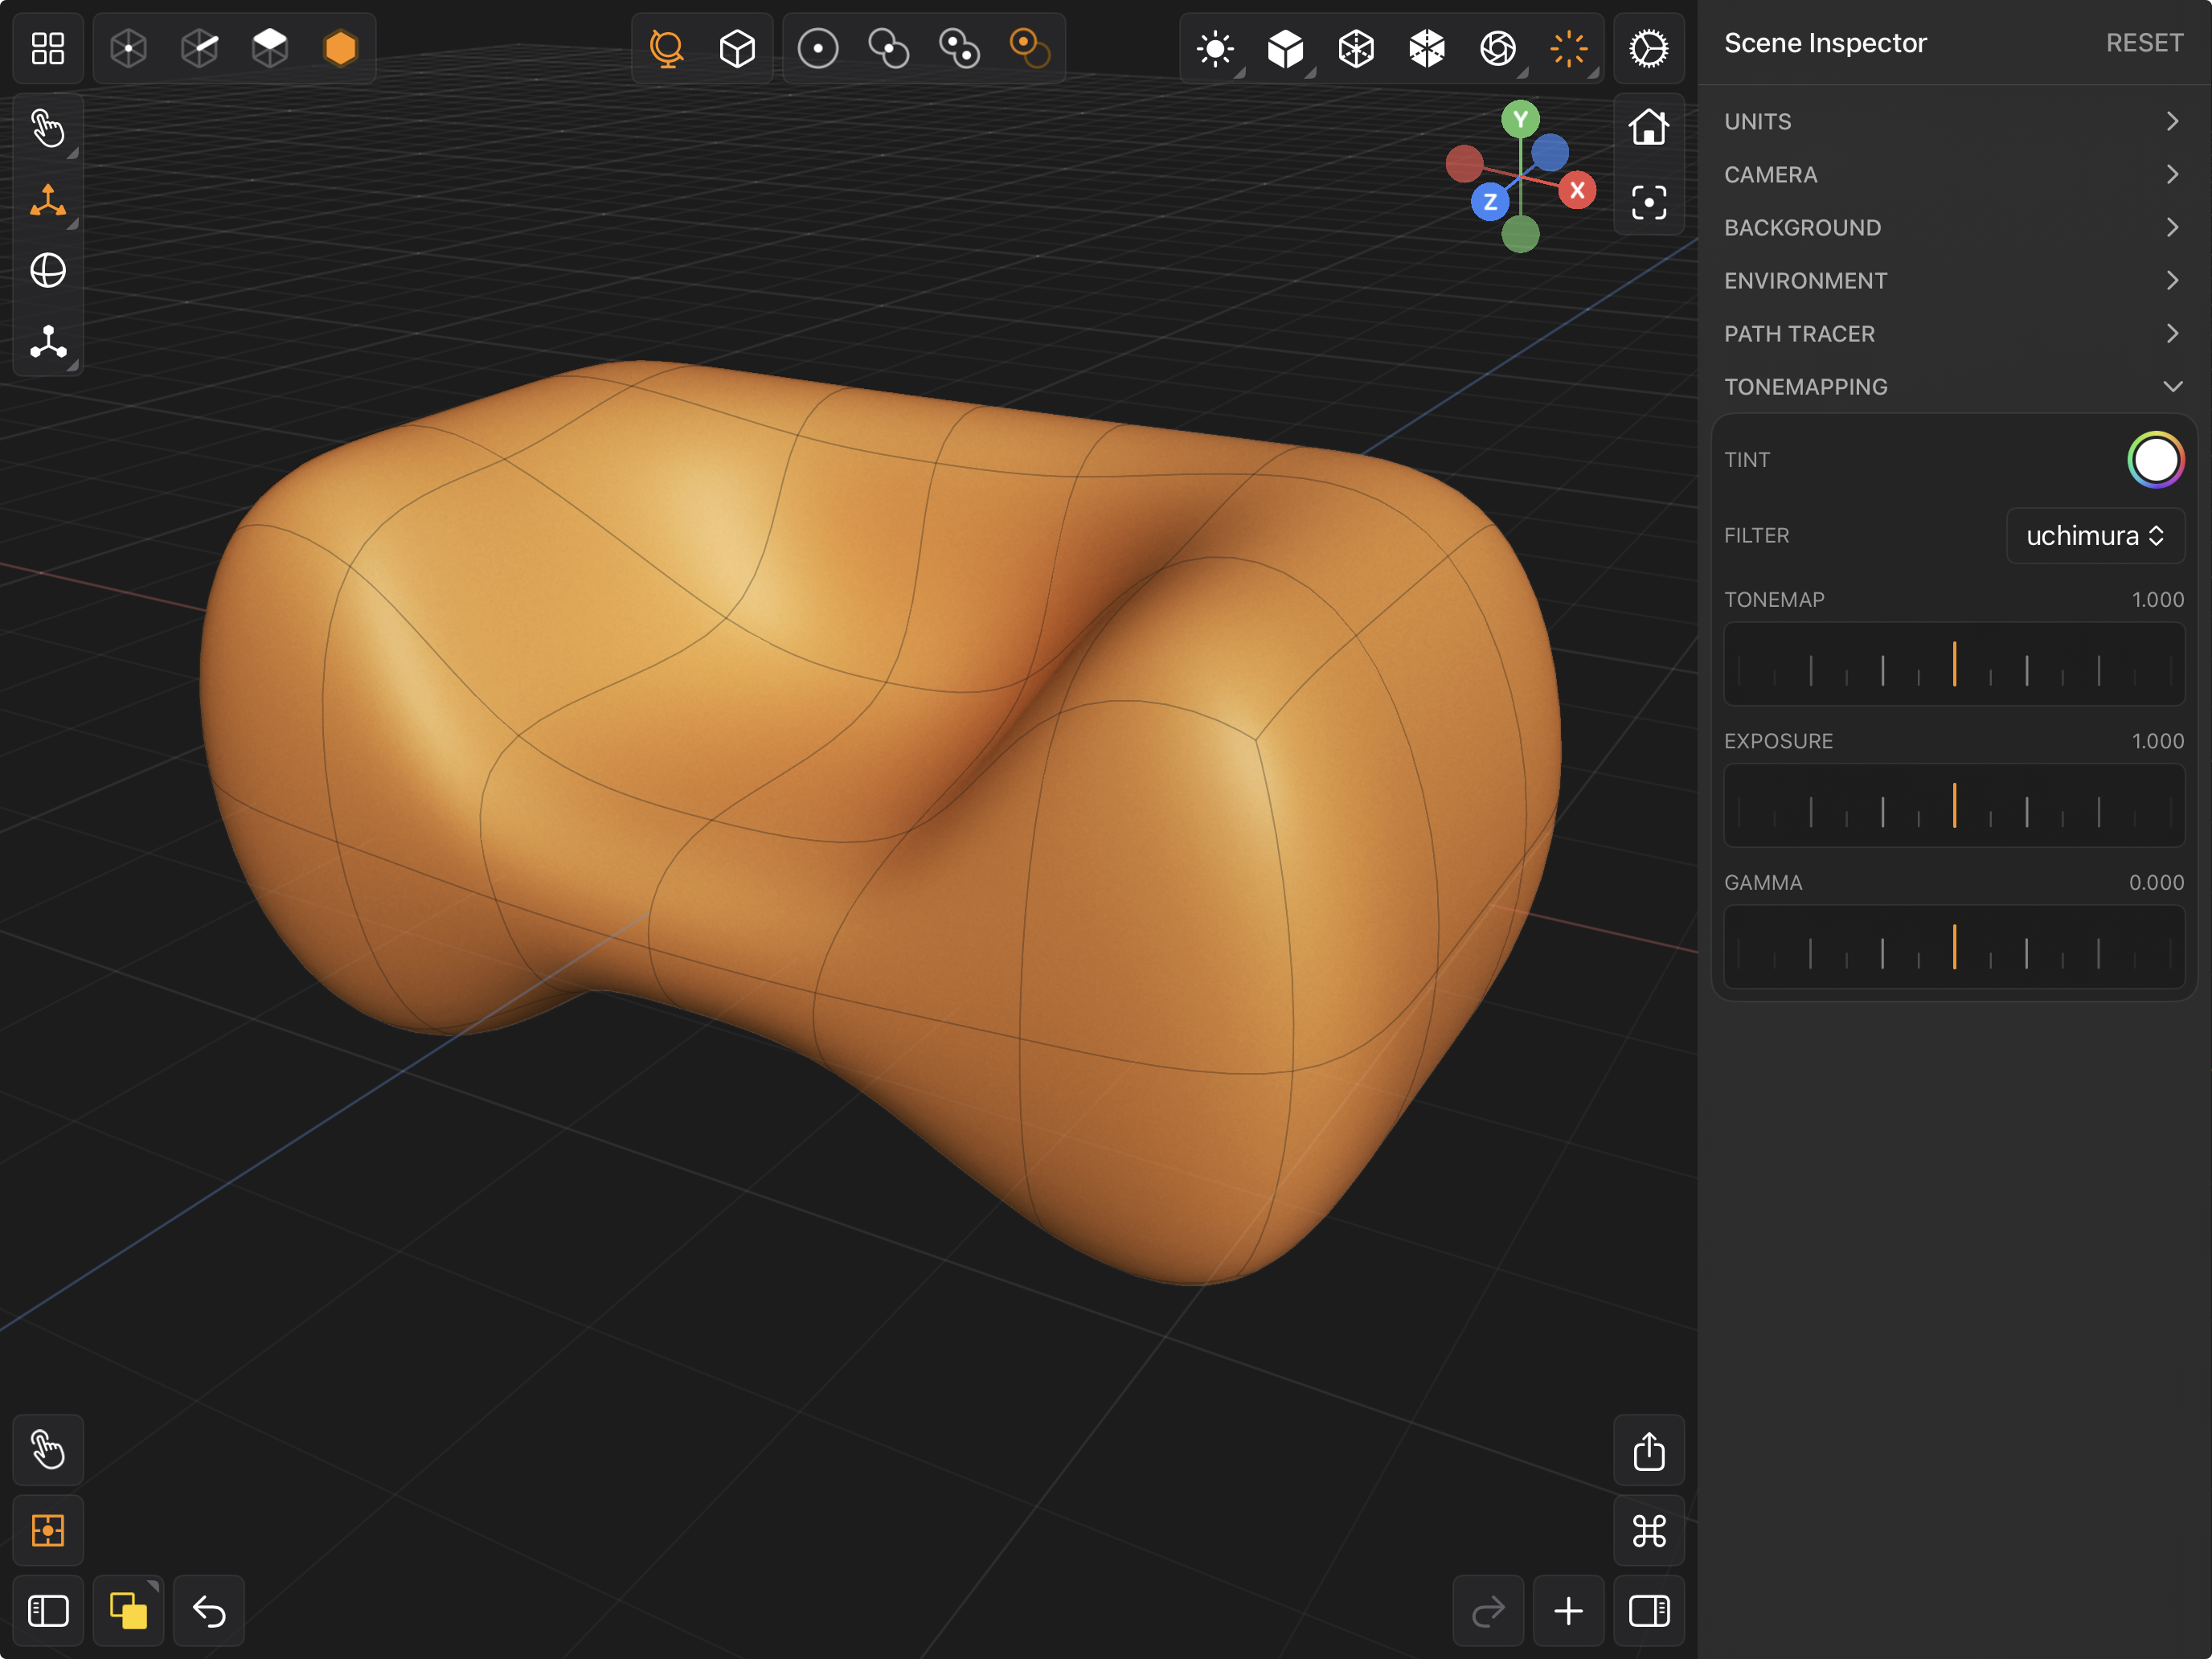Select orange hexagon object mode icon
2212x1659 pixels.
(x=341, y=48)
